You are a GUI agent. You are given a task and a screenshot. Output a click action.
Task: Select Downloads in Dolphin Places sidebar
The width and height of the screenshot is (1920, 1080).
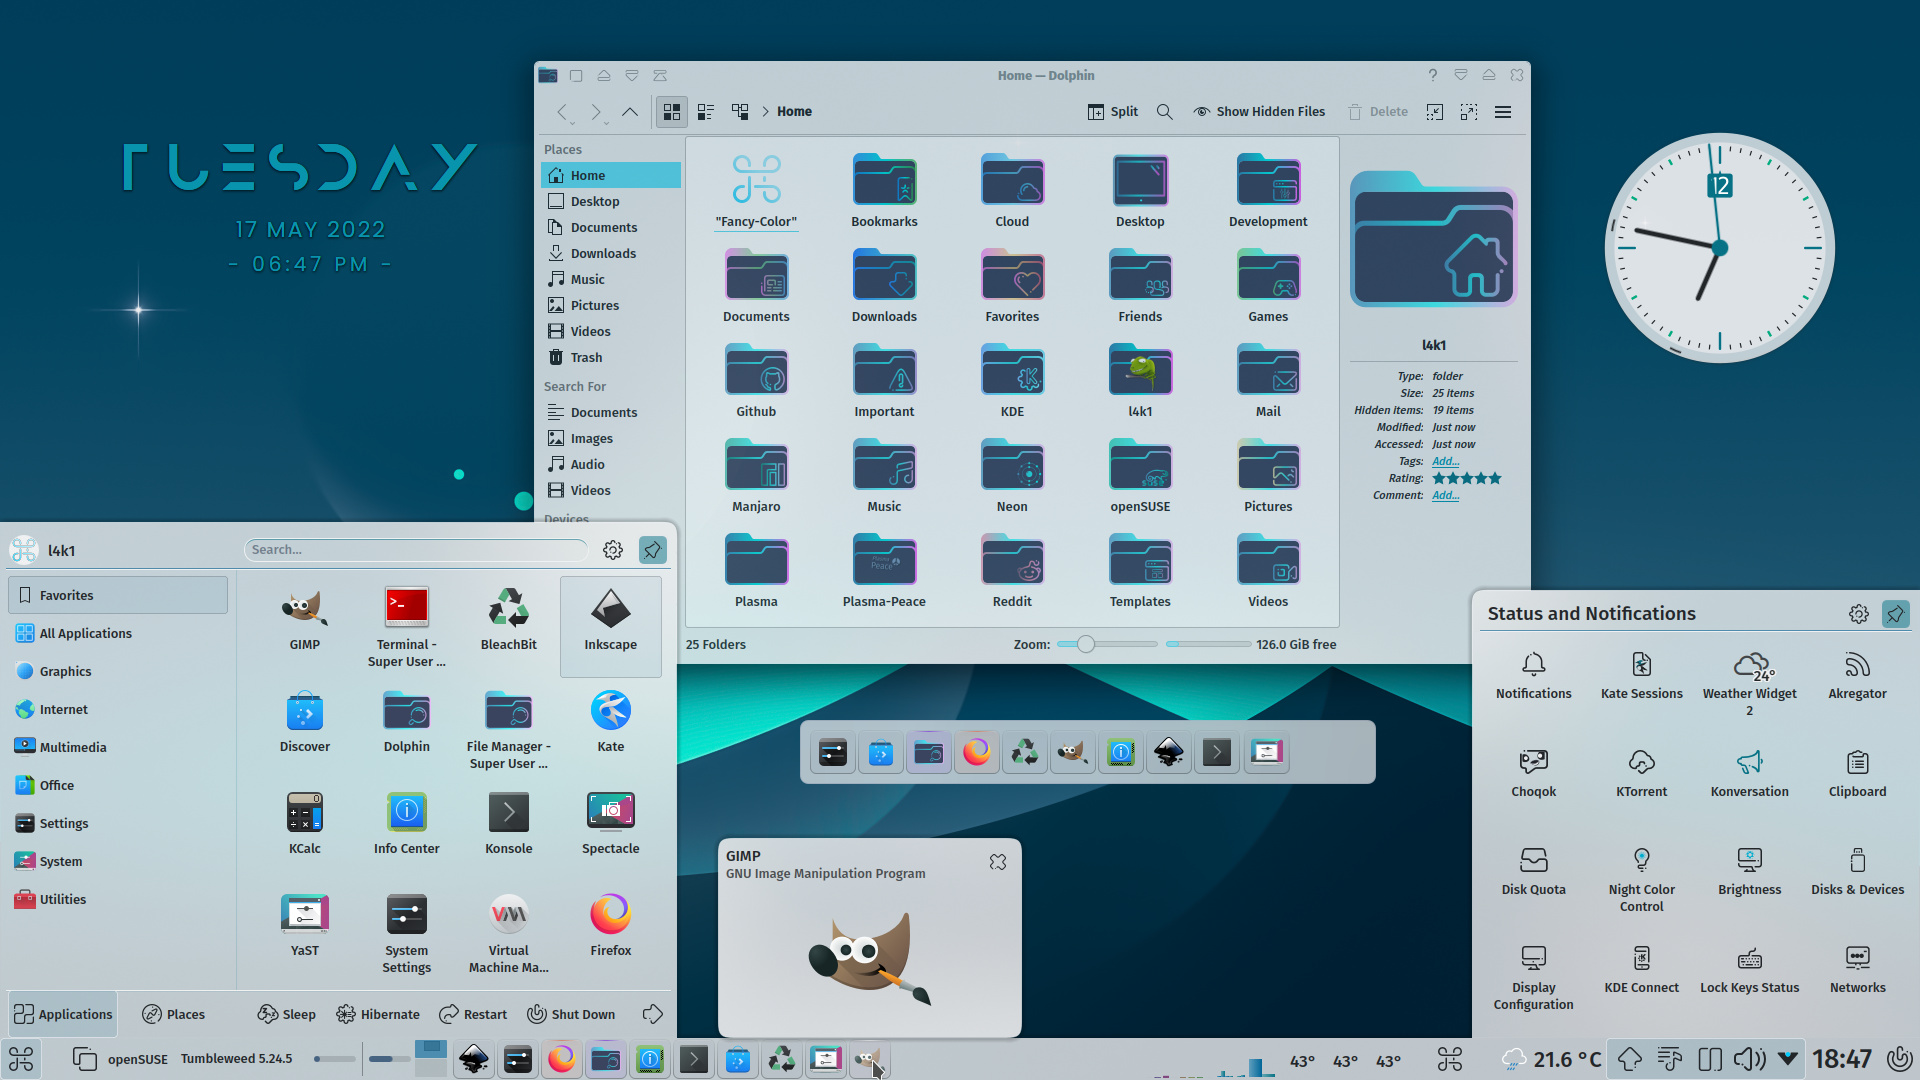pos(611,253)
